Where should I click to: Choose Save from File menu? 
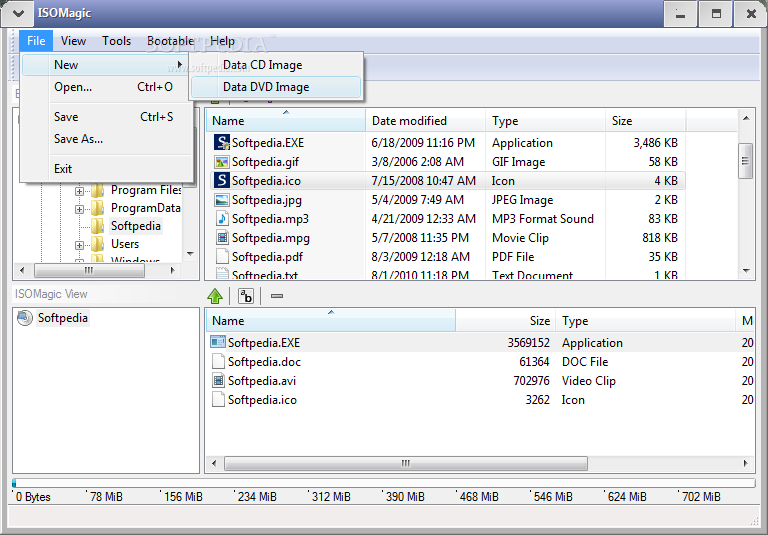[106, 117]
